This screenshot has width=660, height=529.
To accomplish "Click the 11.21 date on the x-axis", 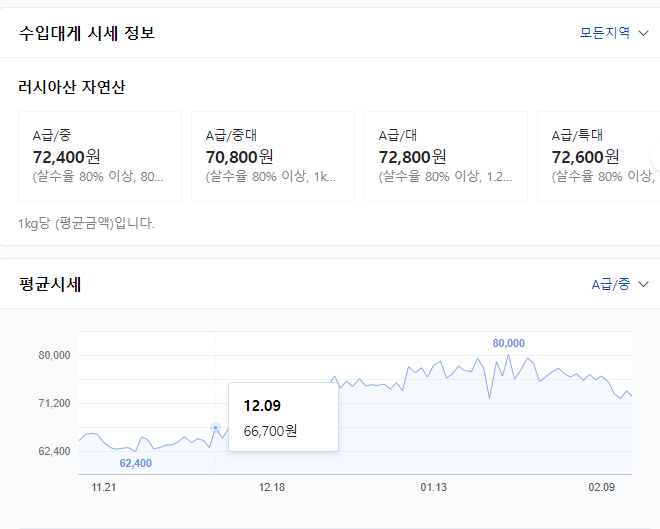I will 104,487.
